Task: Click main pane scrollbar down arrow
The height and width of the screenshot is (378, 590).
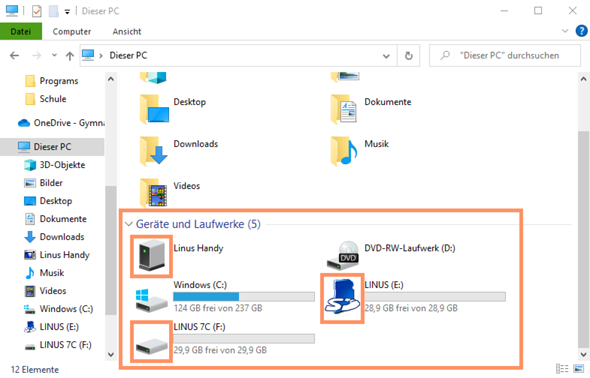Action: click(583, 354)
